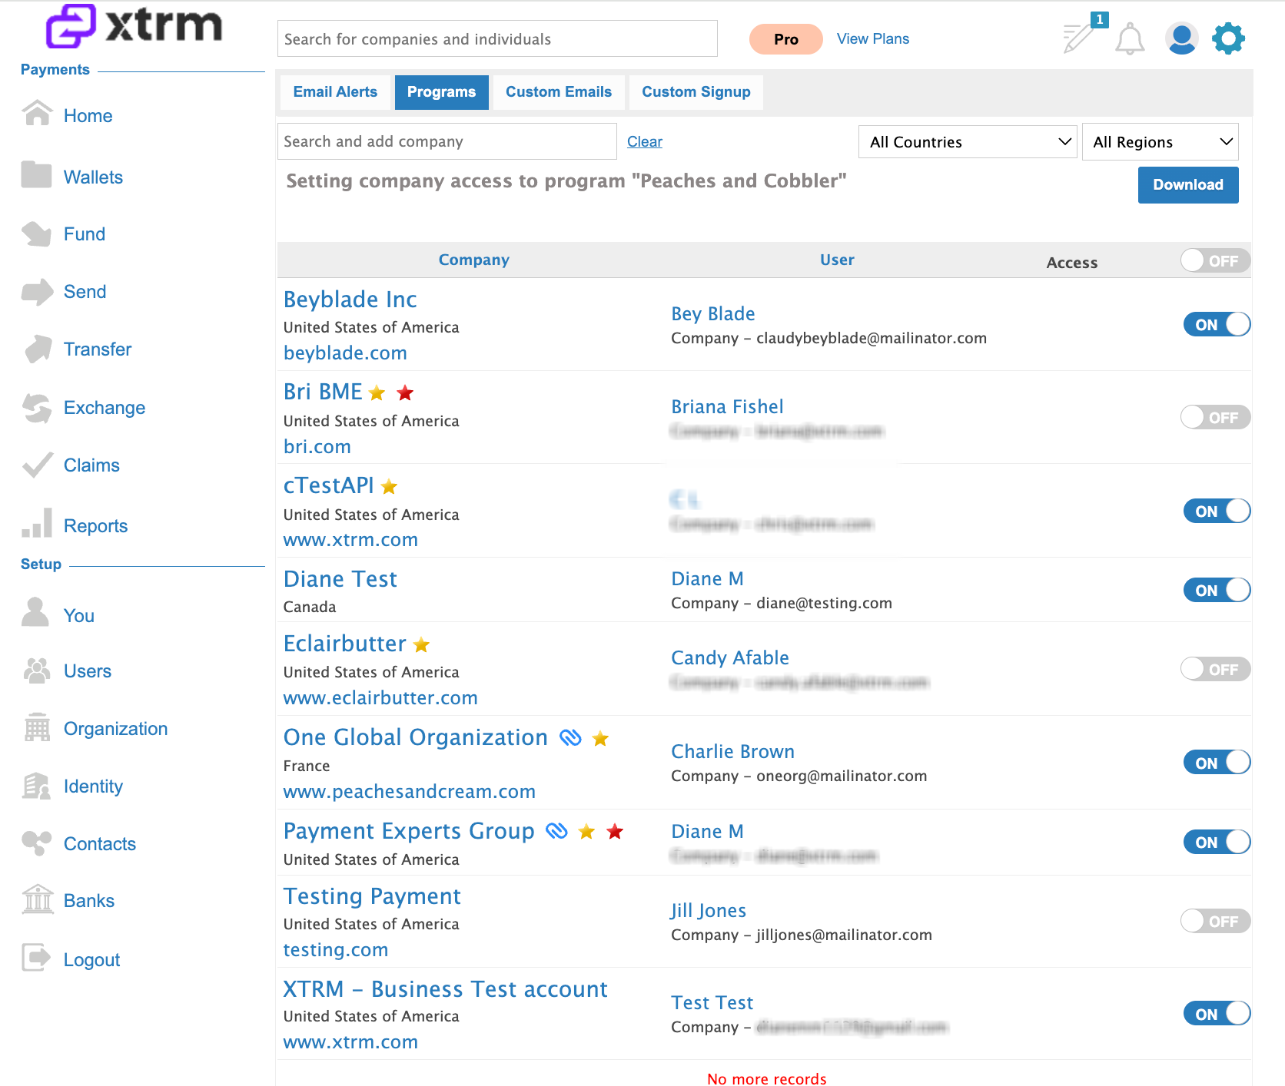The width and height of the screenshot is (1285, 1086).
Task: Open the All Countries dropdown
Action: point(968,142)
